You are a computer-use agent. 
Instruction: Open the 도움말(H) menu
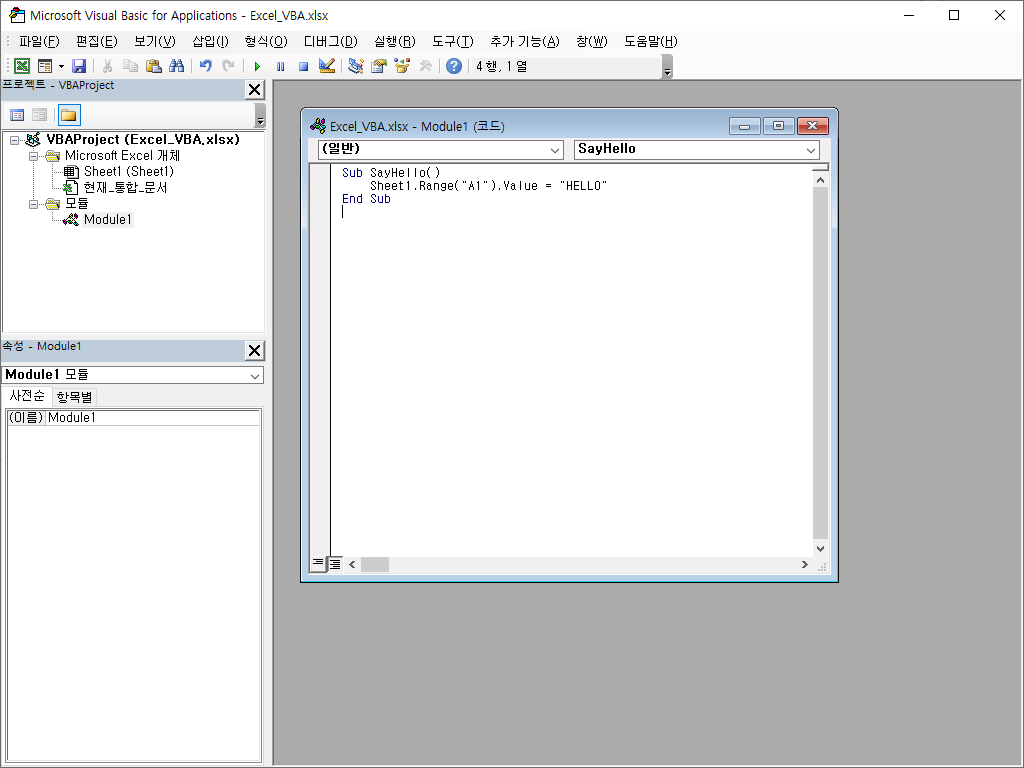coord(650,42)
